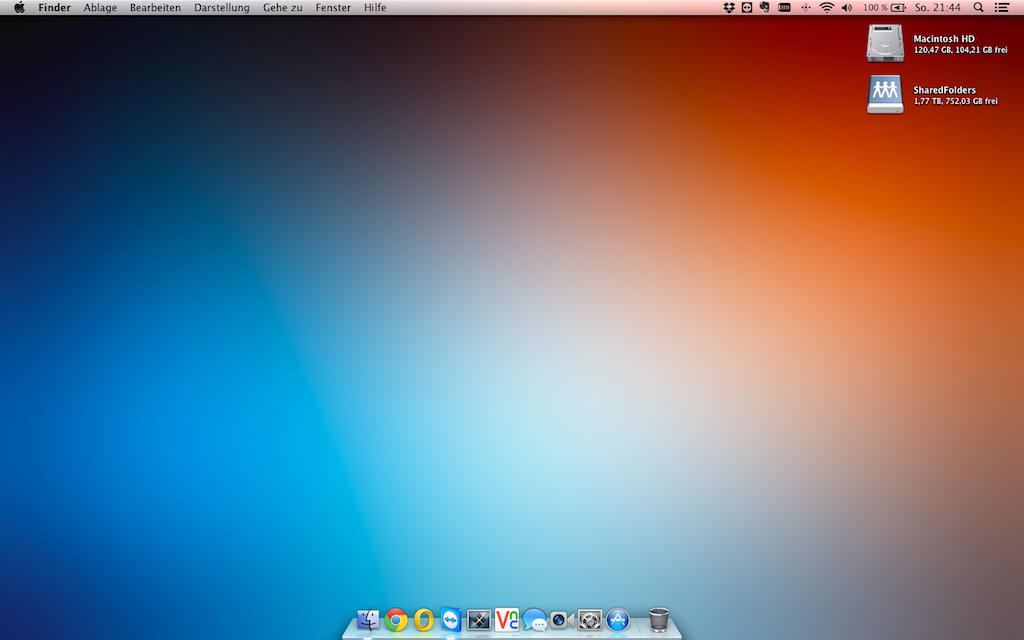Select the SharedFolders network drive

885,94
